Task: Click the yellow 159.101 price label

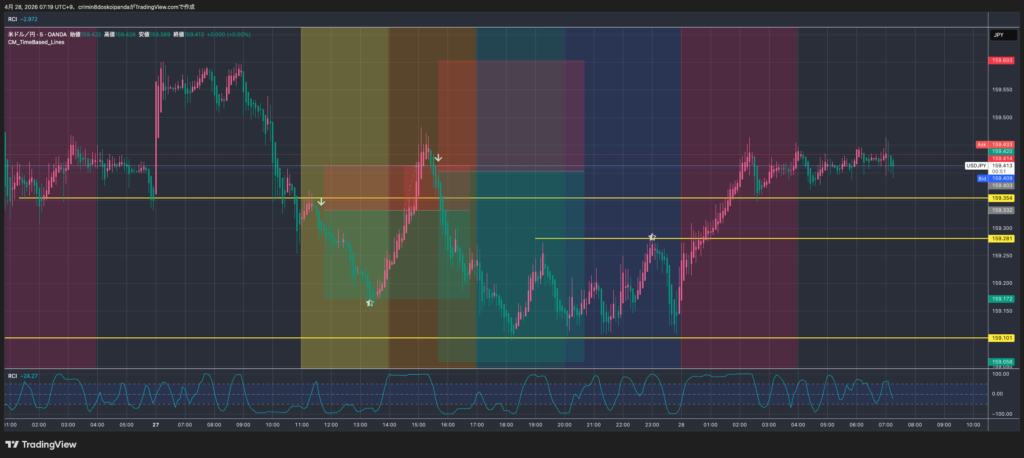Action: pos(1001,338)
